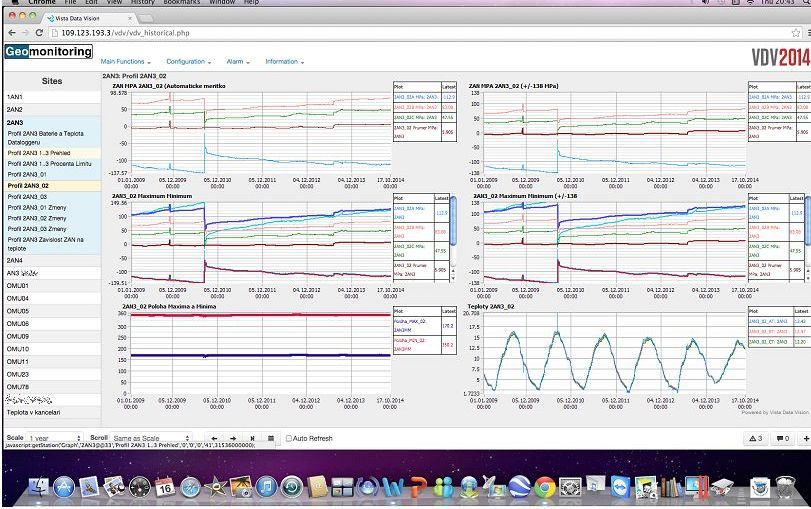Viewport: 811px width, 509px height.
Task: Reload the Vista Data Vision page
Action: [x=39, y=33]
